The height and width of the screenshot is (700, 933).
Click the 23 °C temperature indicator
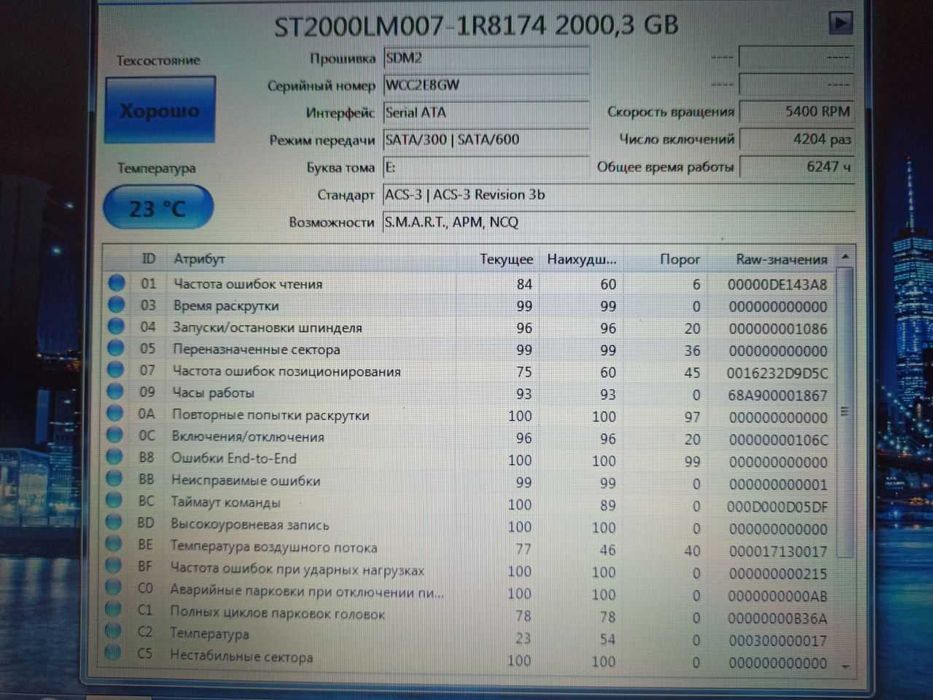(x=158, y=208)
